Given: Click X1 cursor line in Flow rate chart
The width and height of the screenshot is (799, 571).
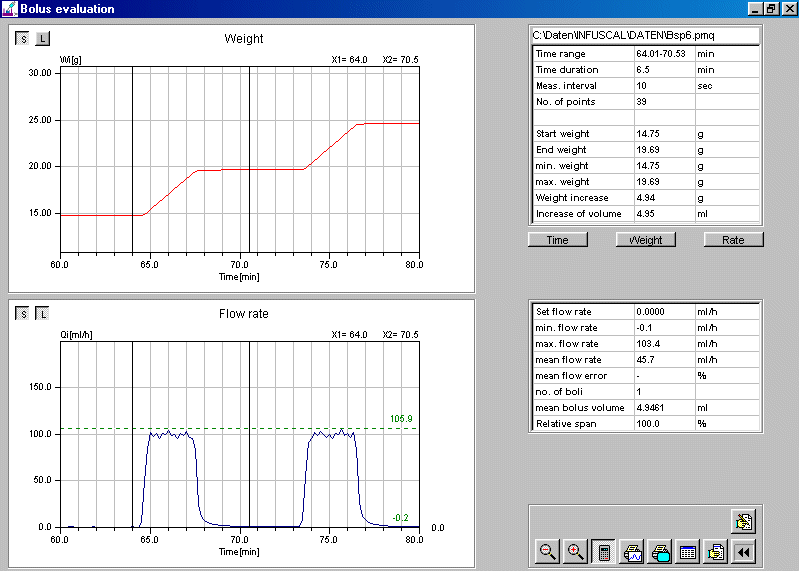Looking at the screenshot, I should 132,434.
